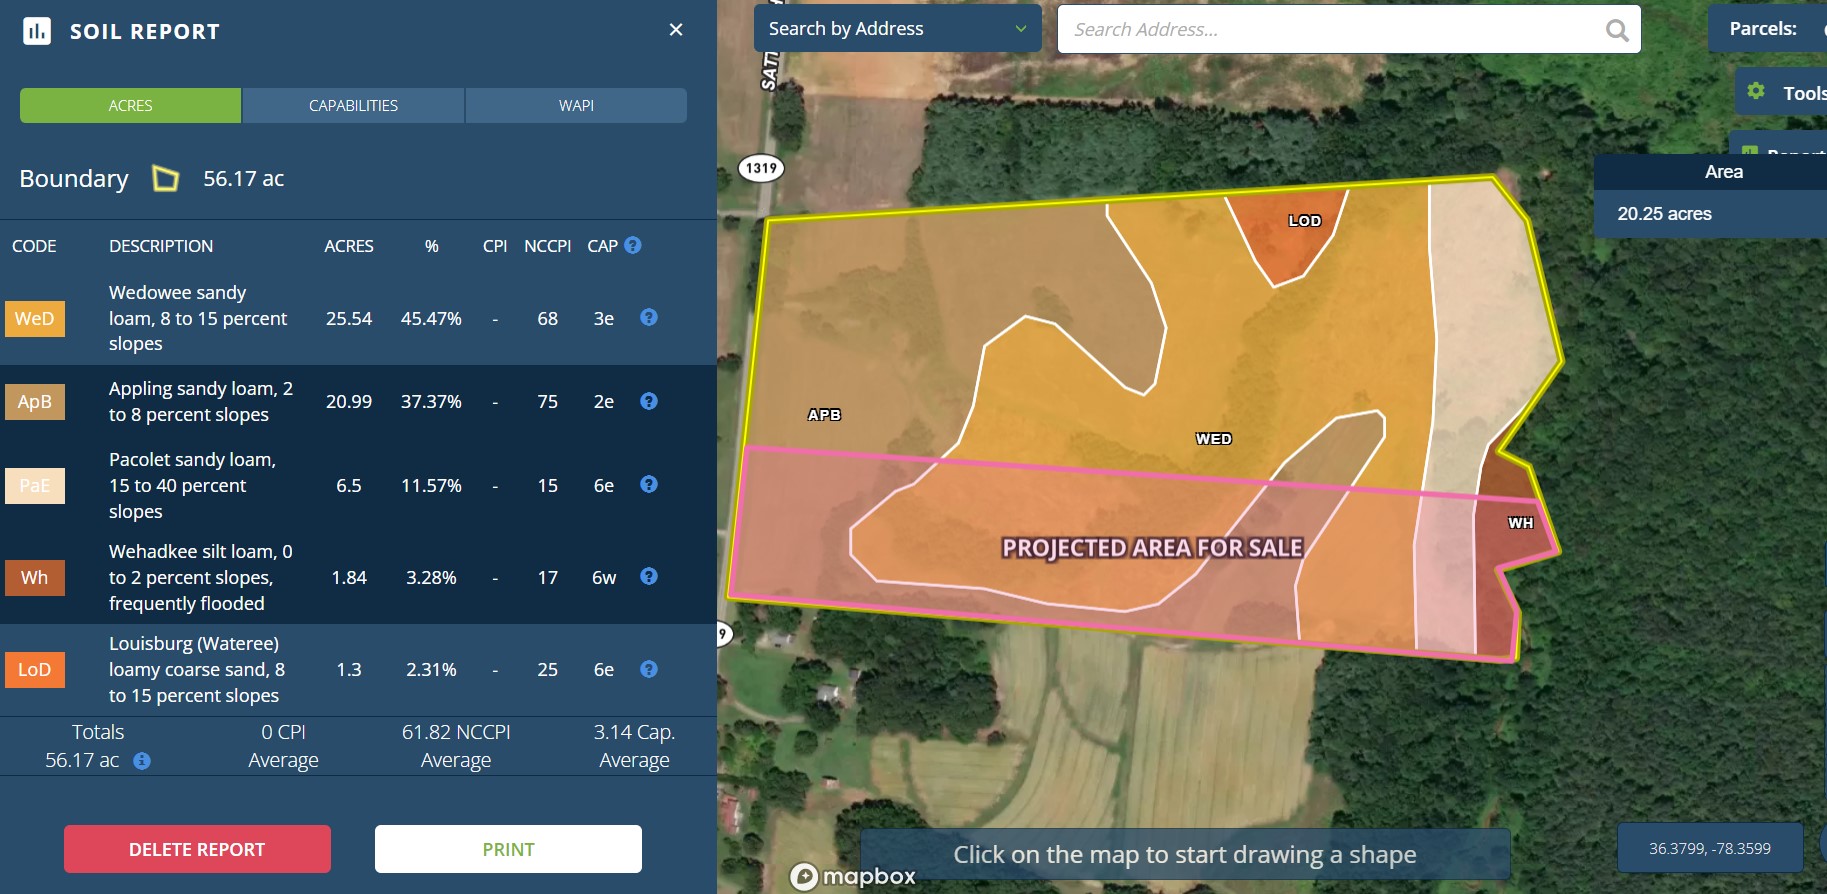Click the CAP column help icon
This screenshot has width=1827, height=894.
point(633,245)
